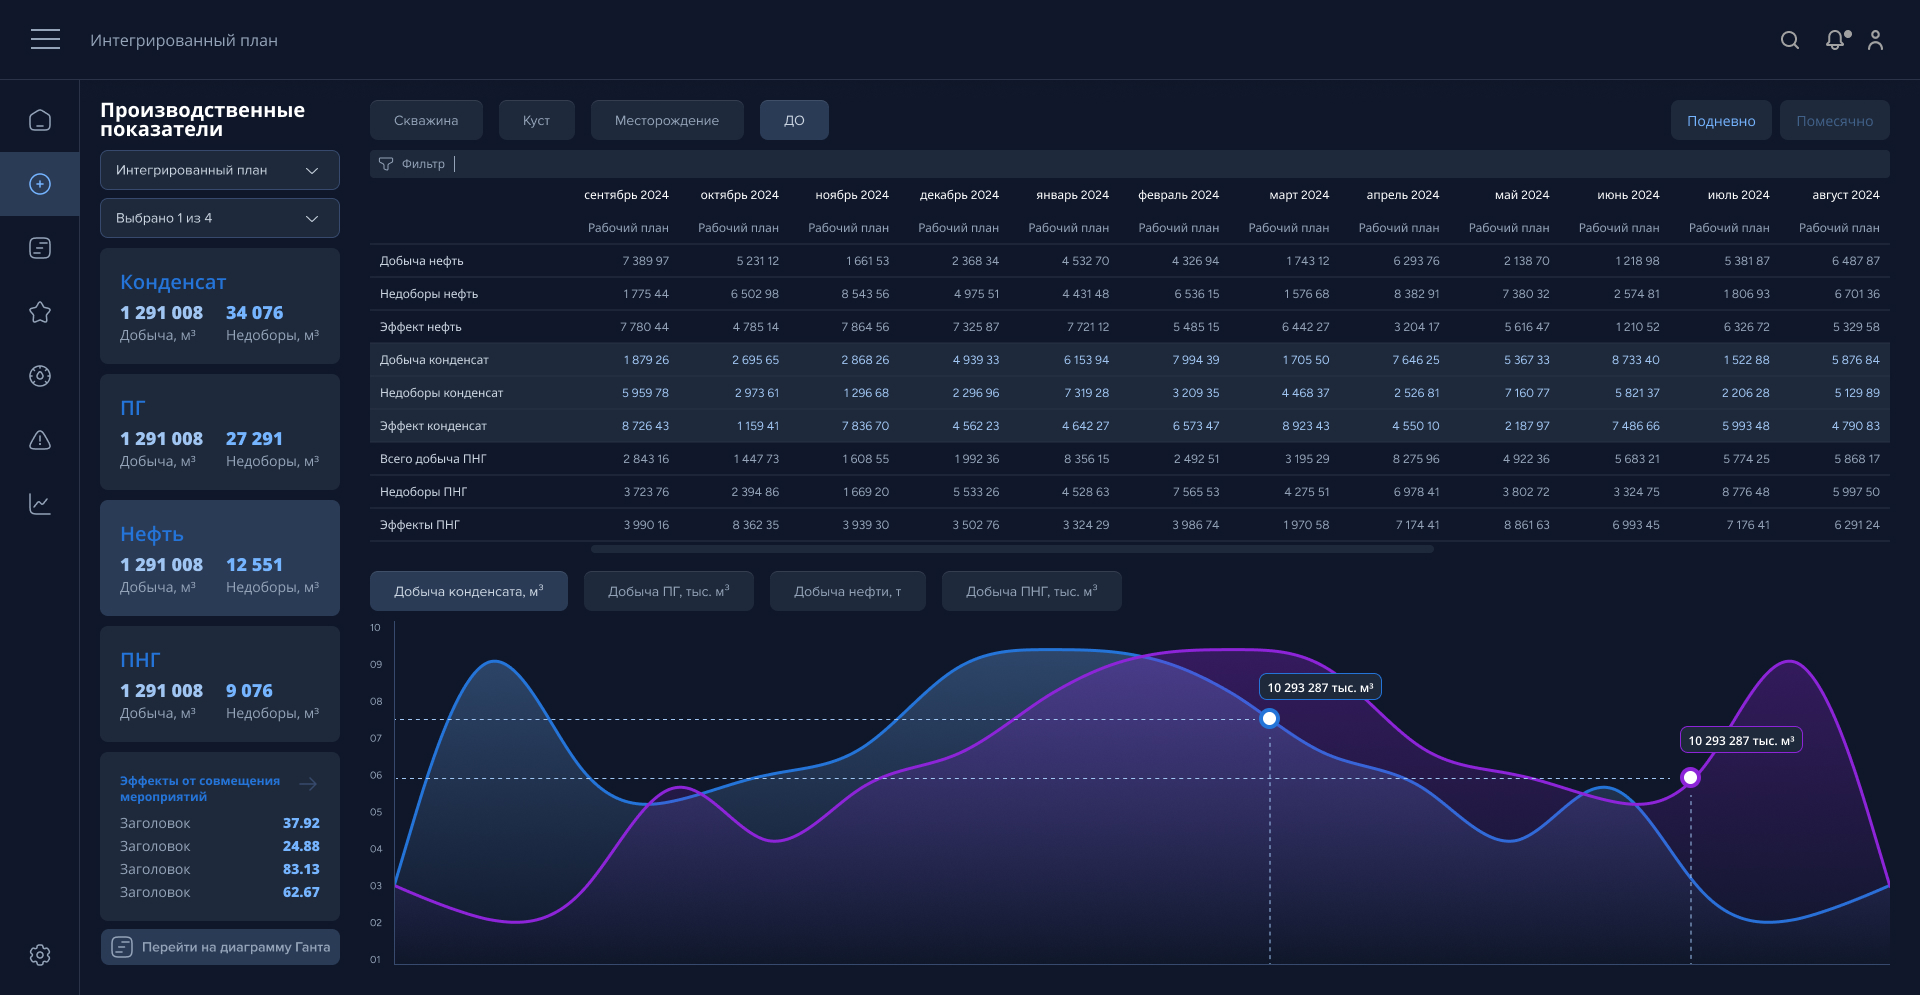
Task: Select the Месторождение tab
Action: [x=666, y=121]
